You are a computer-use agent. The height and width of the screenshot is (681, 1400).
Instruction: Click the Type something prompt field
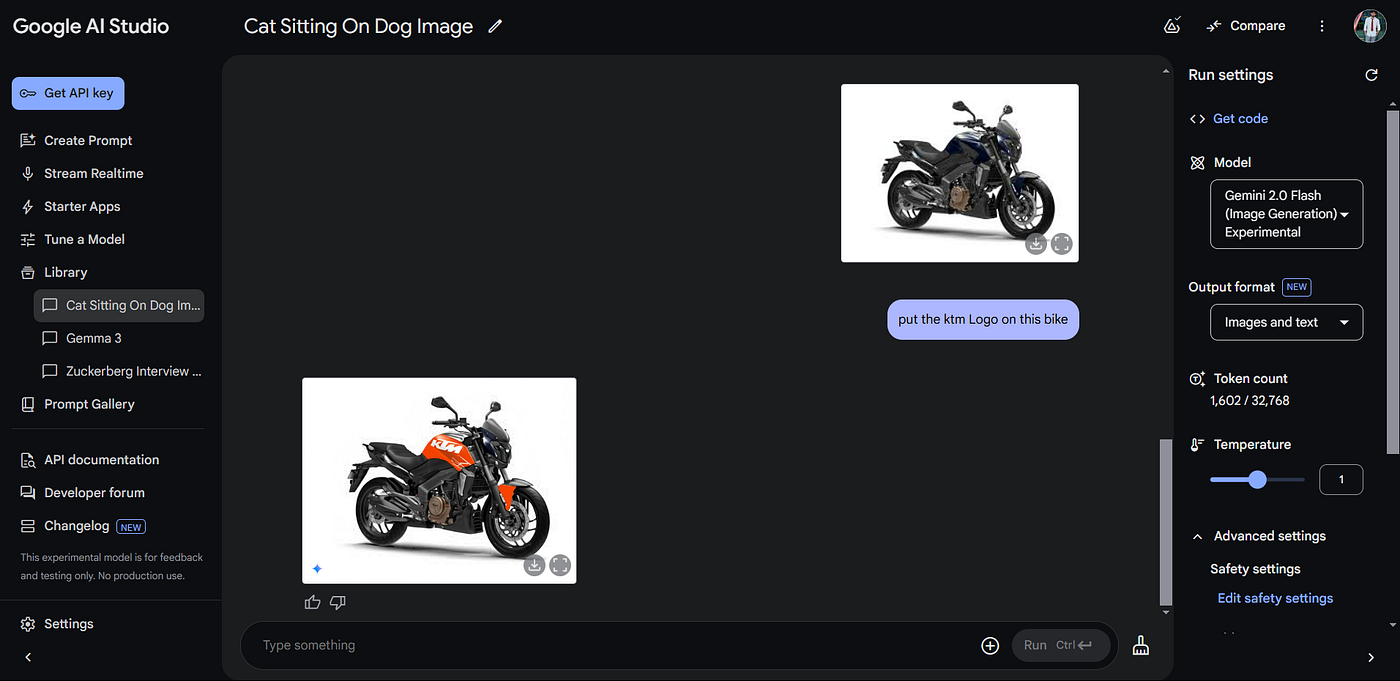pos(615,646)
